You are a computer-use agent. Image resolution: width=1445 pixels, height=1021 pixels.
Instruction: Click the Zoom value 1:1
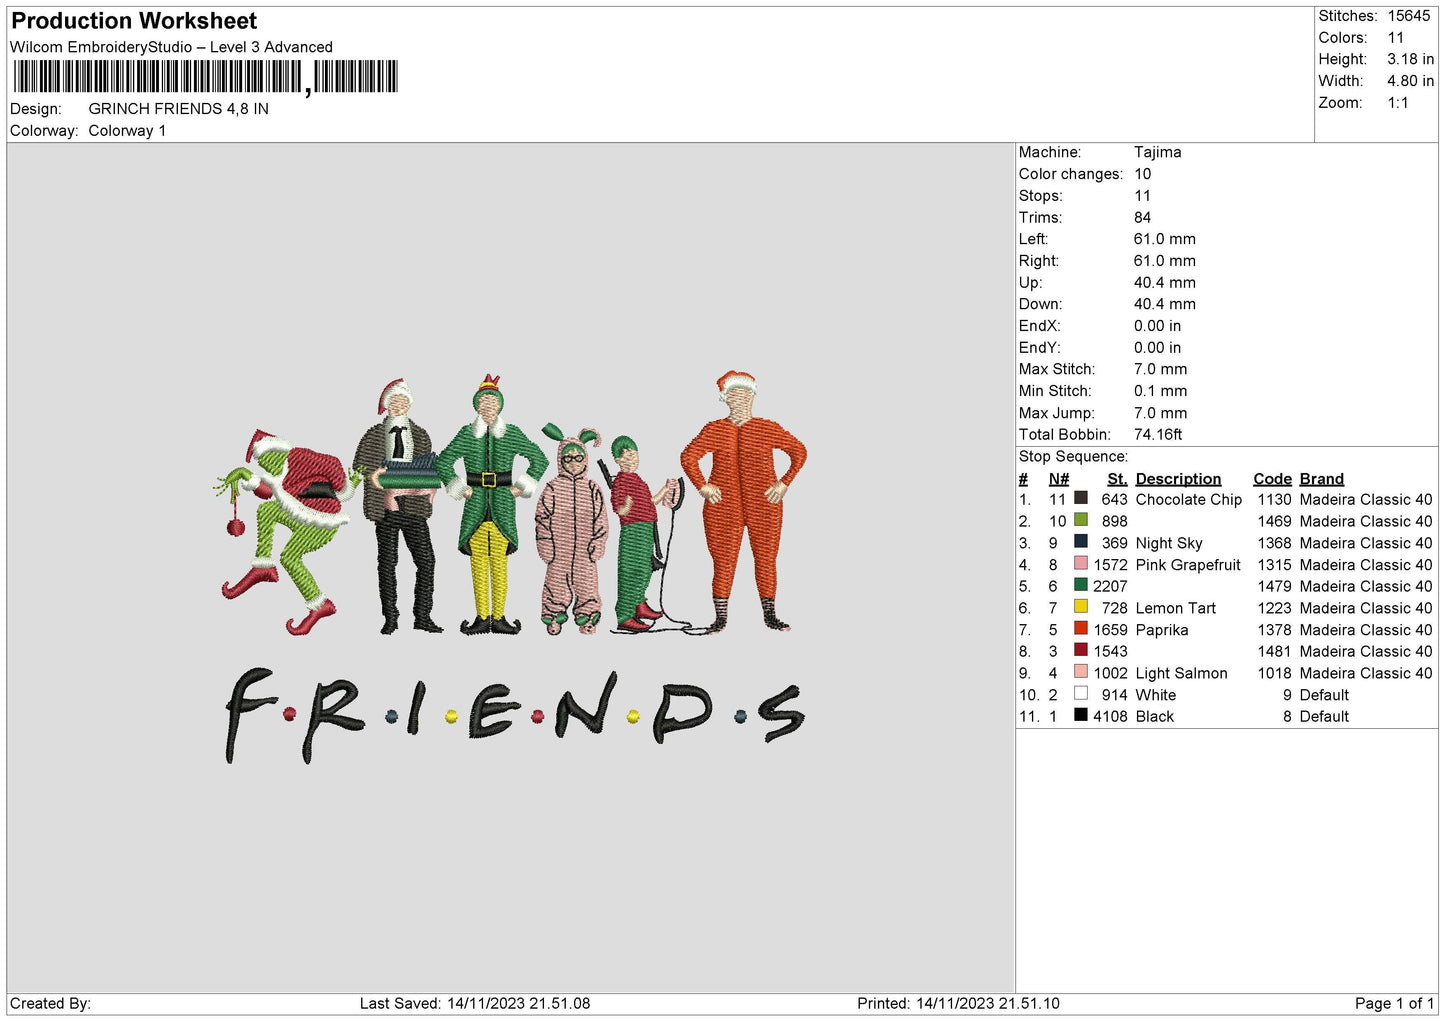pyautogui.click(x=1398, y=103)
